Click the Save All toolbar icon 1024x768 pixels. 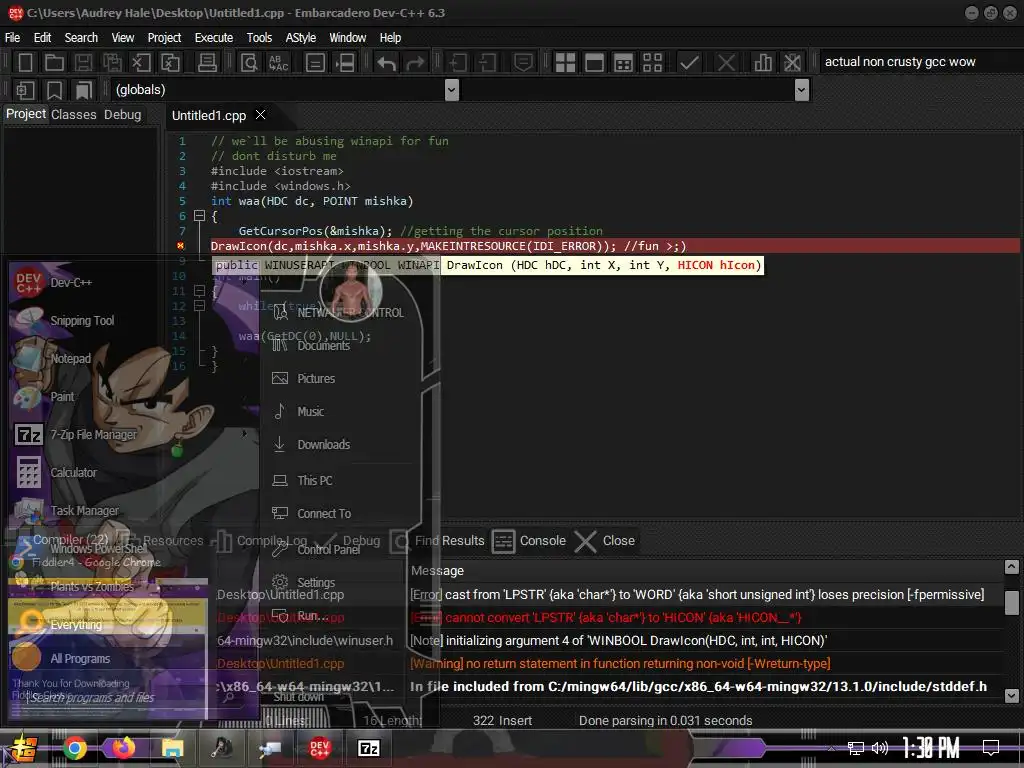click(112, 63)
